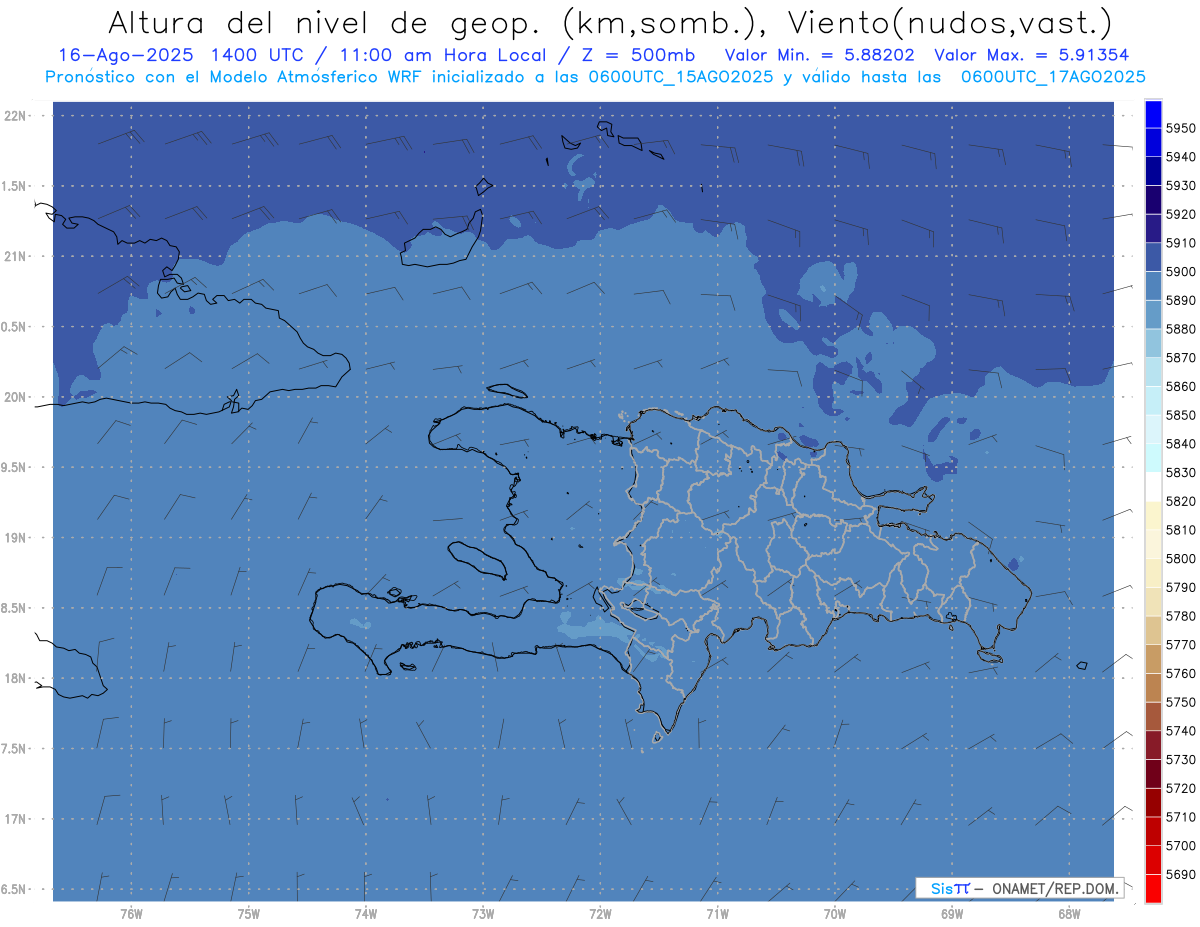
Task: Click the '22N' latitude label
Action: click(16, 115)
